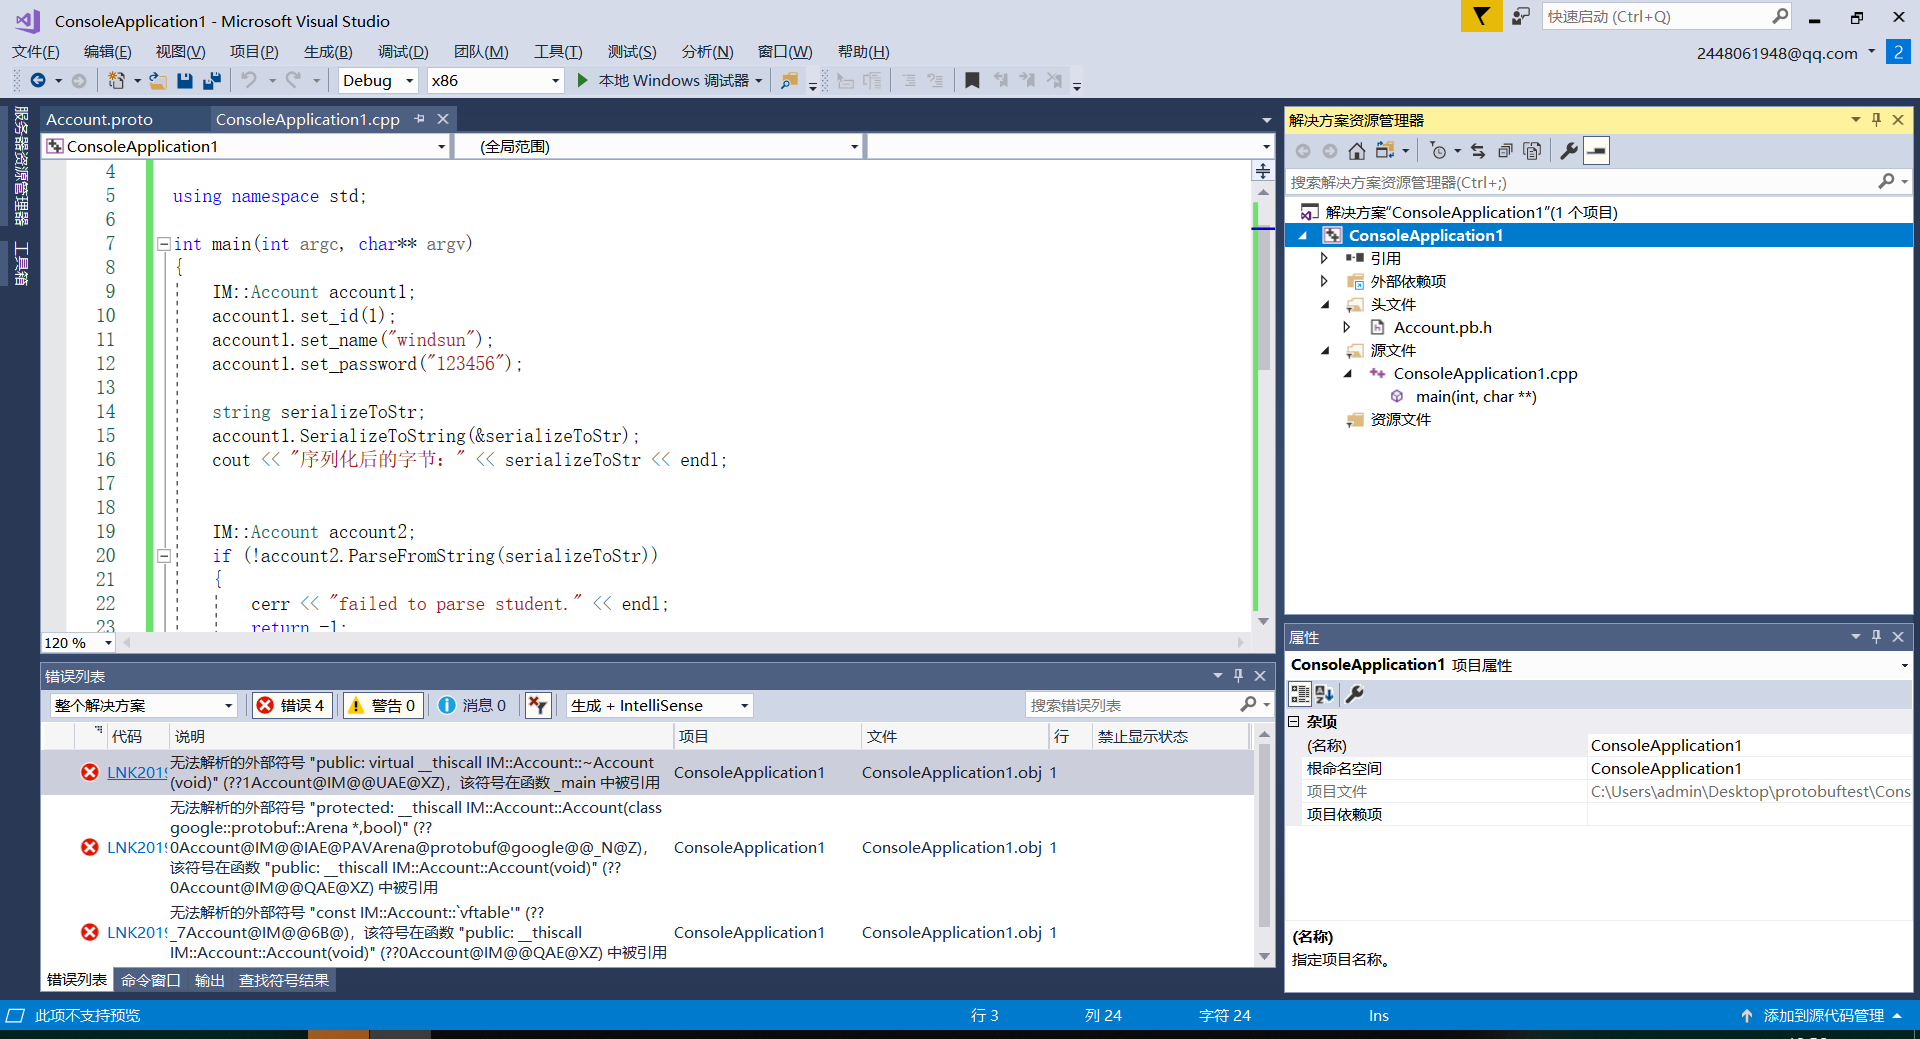This screenshot has height=1039, width=1920.
Task: Open Solution Explorer Properties wrench icon
Action: 1567,150
